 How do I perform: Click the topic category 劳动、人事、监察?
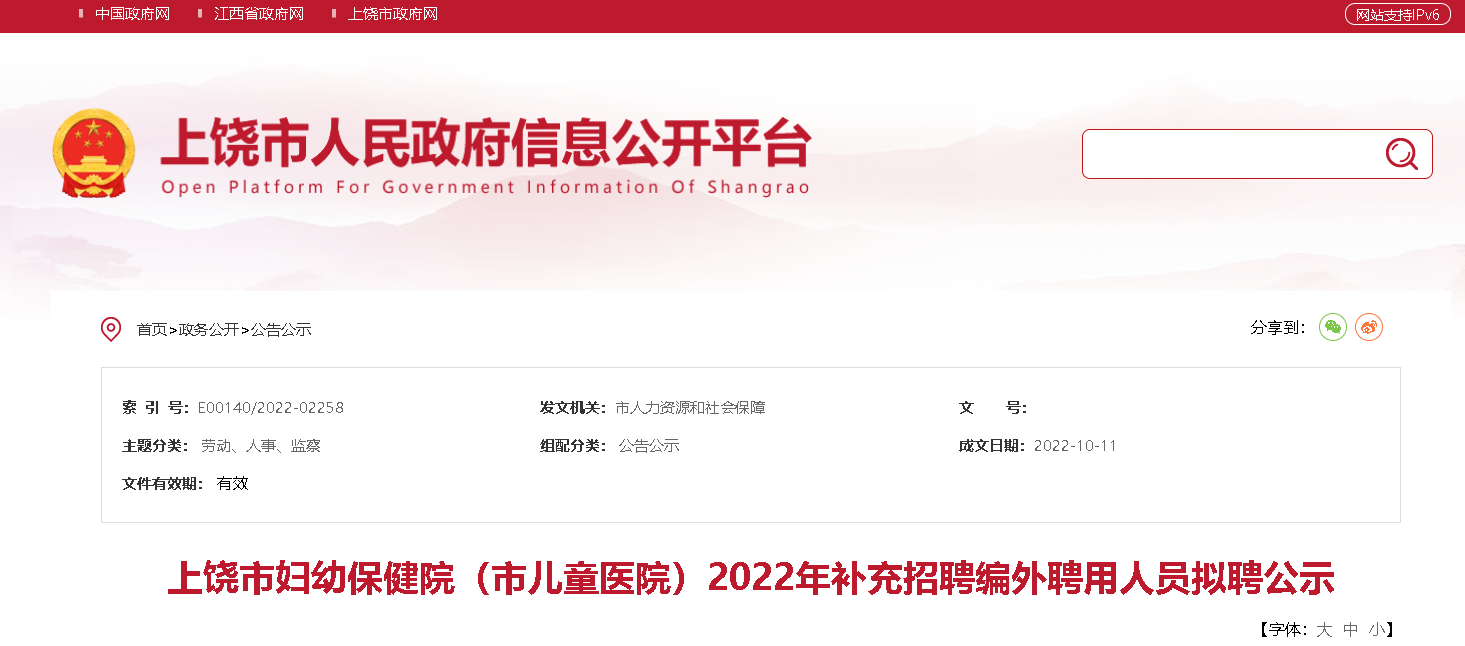261,446
